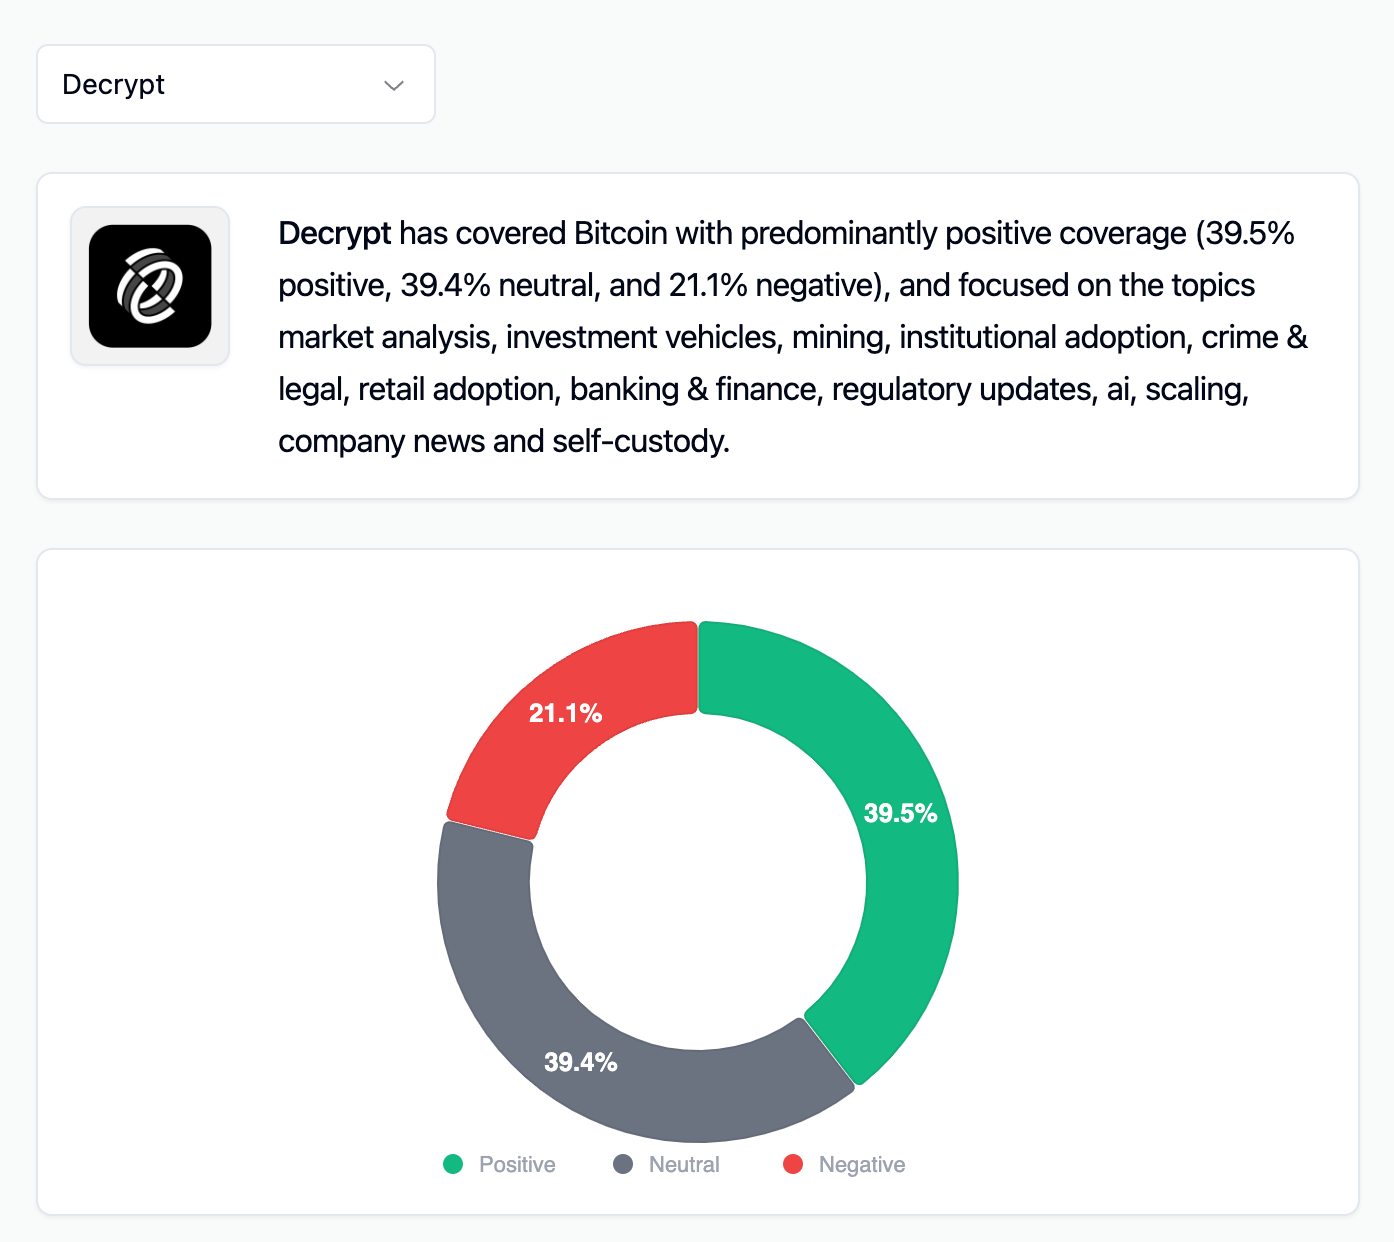Open the Decrypt source selector dropdown
This screenshot has height=1242, width=1394.
coord(235,84)
